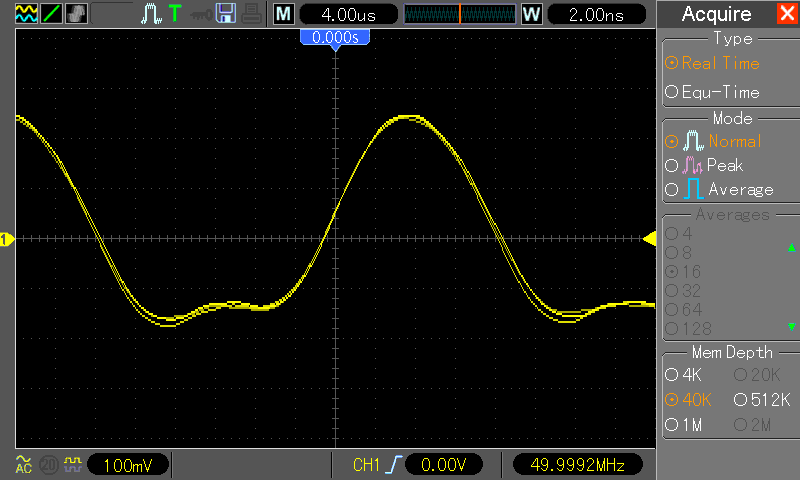Choose 32 averages option
Image resolution: width=800 pixels, height=480 pixels.
point(684,291)
